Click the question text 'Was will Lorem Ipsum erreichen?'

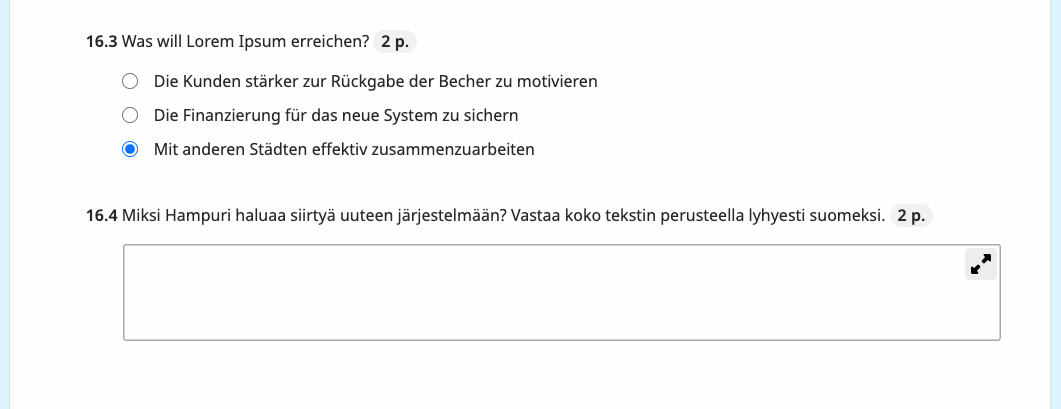click(x=246, y=42)
